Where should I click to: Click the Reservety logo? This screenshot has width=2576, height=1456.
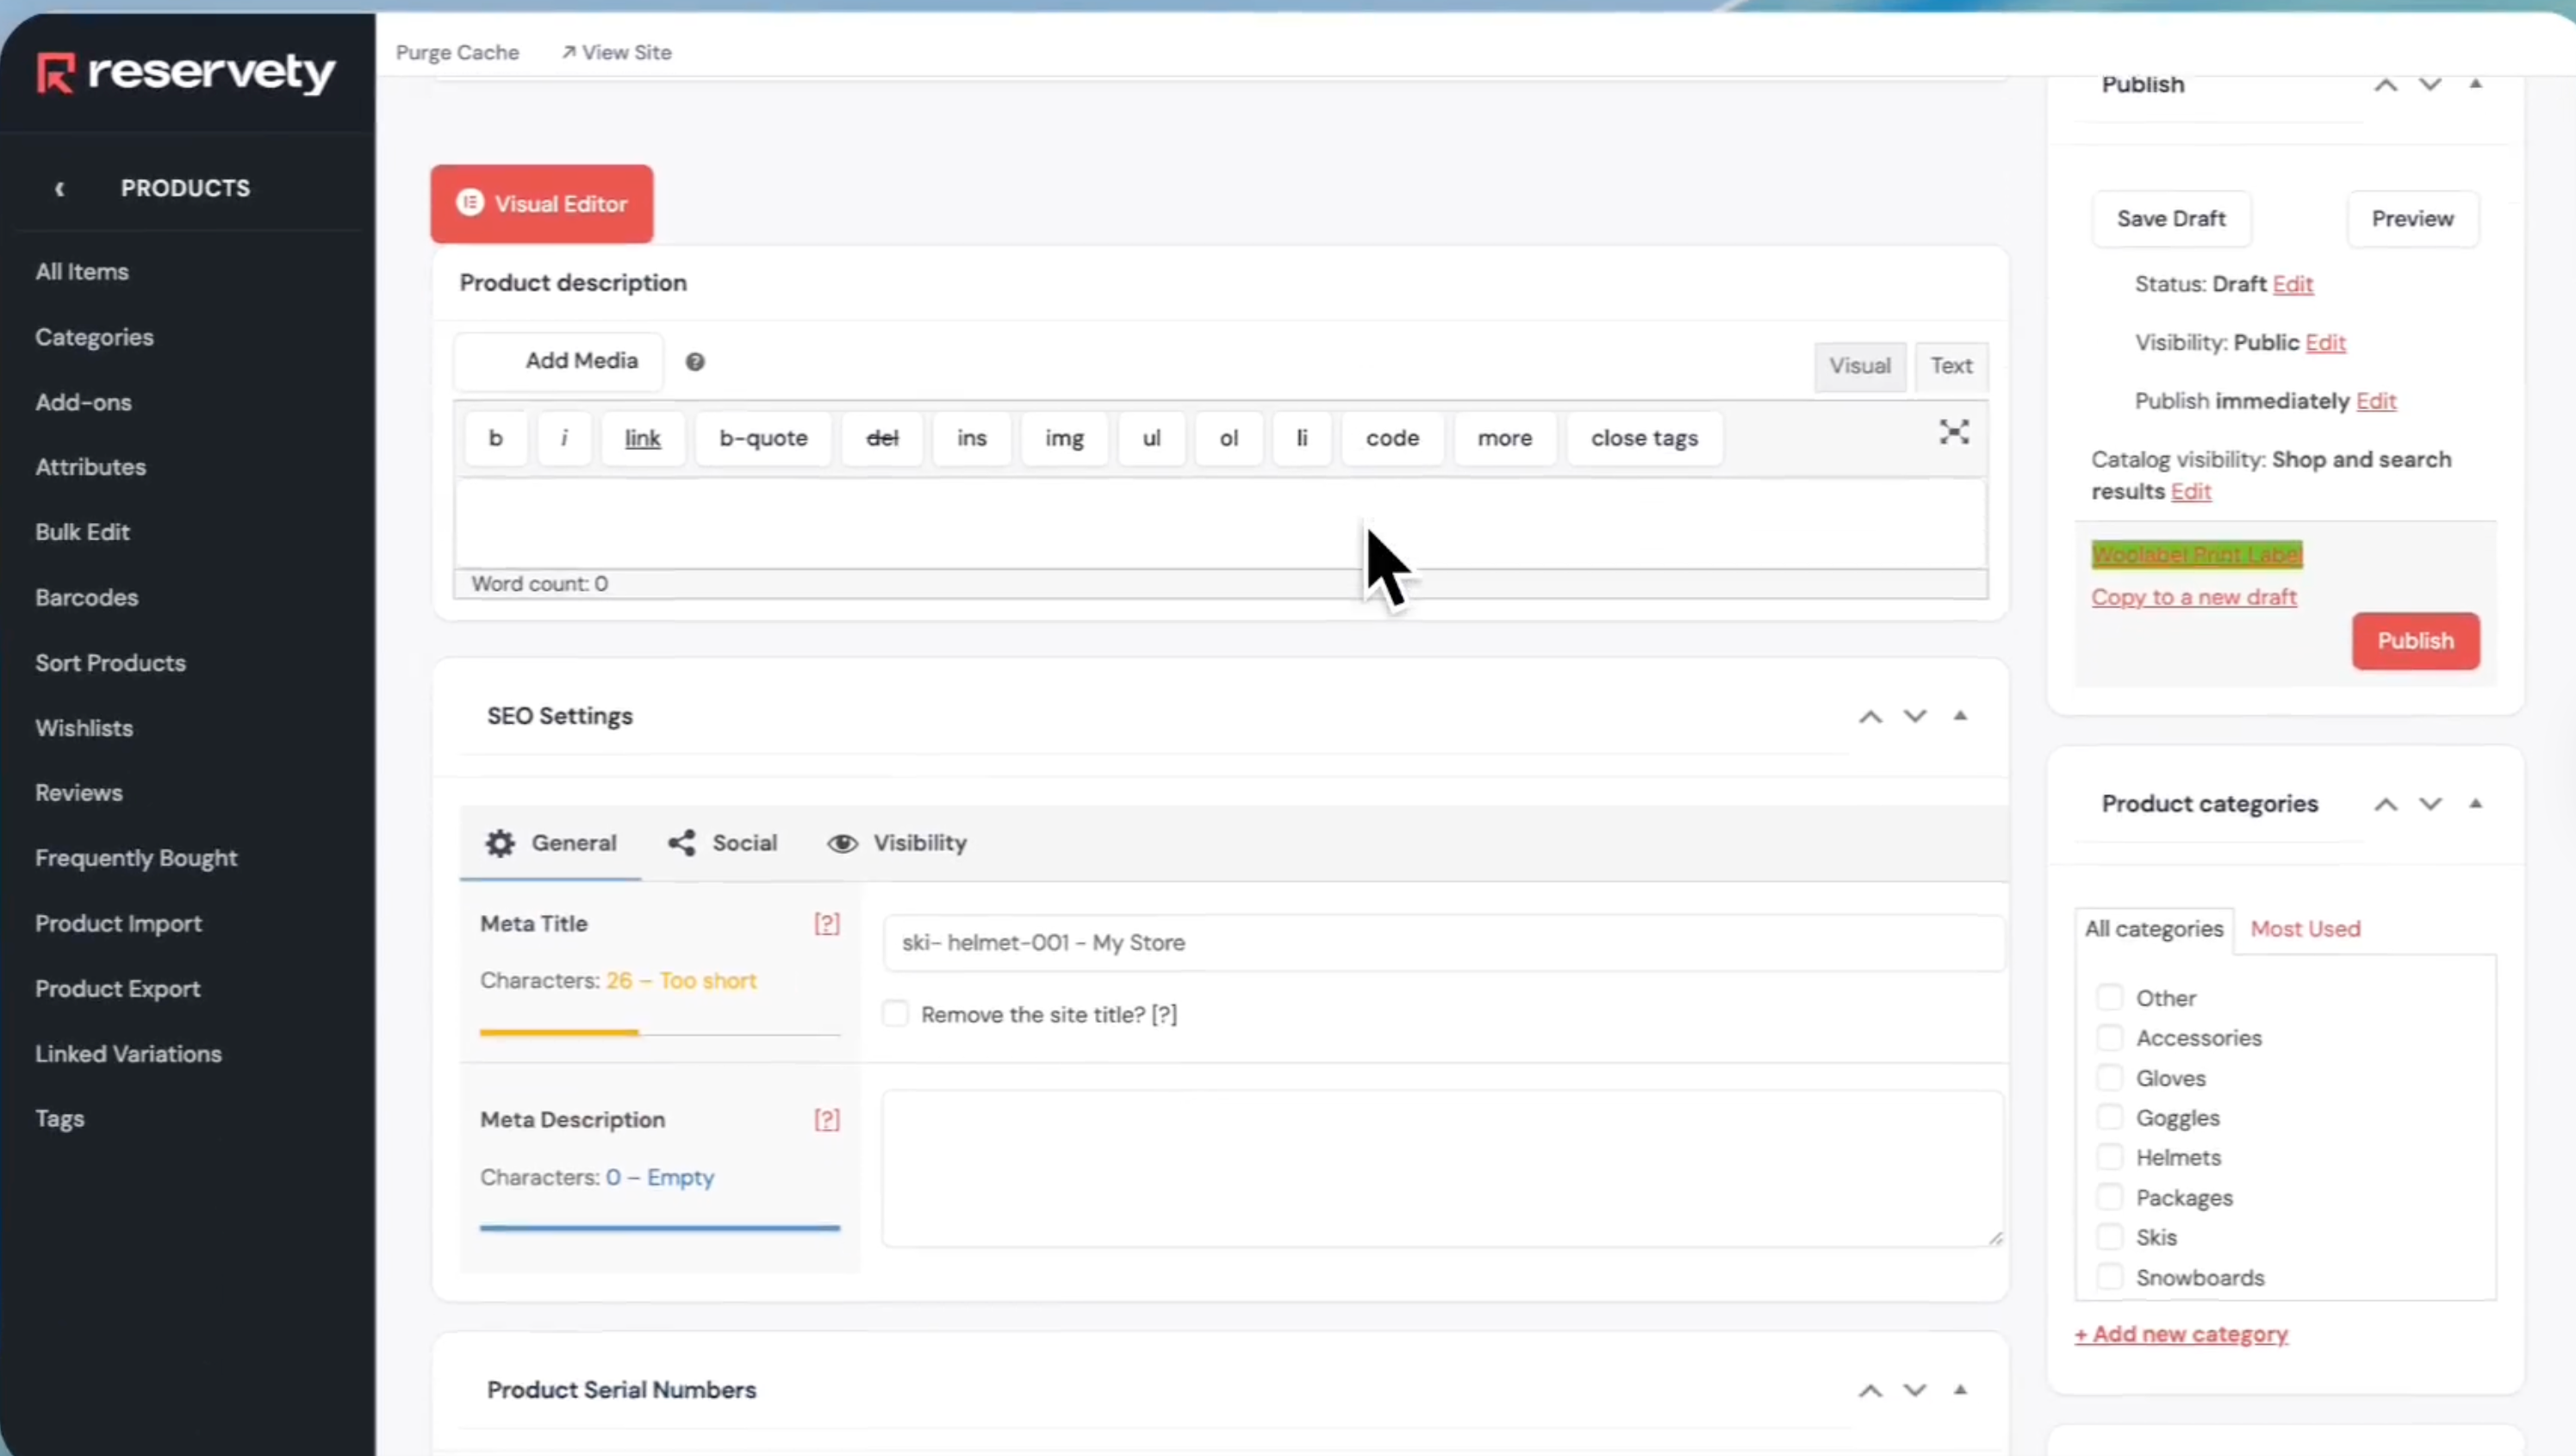tap(186, 73)
